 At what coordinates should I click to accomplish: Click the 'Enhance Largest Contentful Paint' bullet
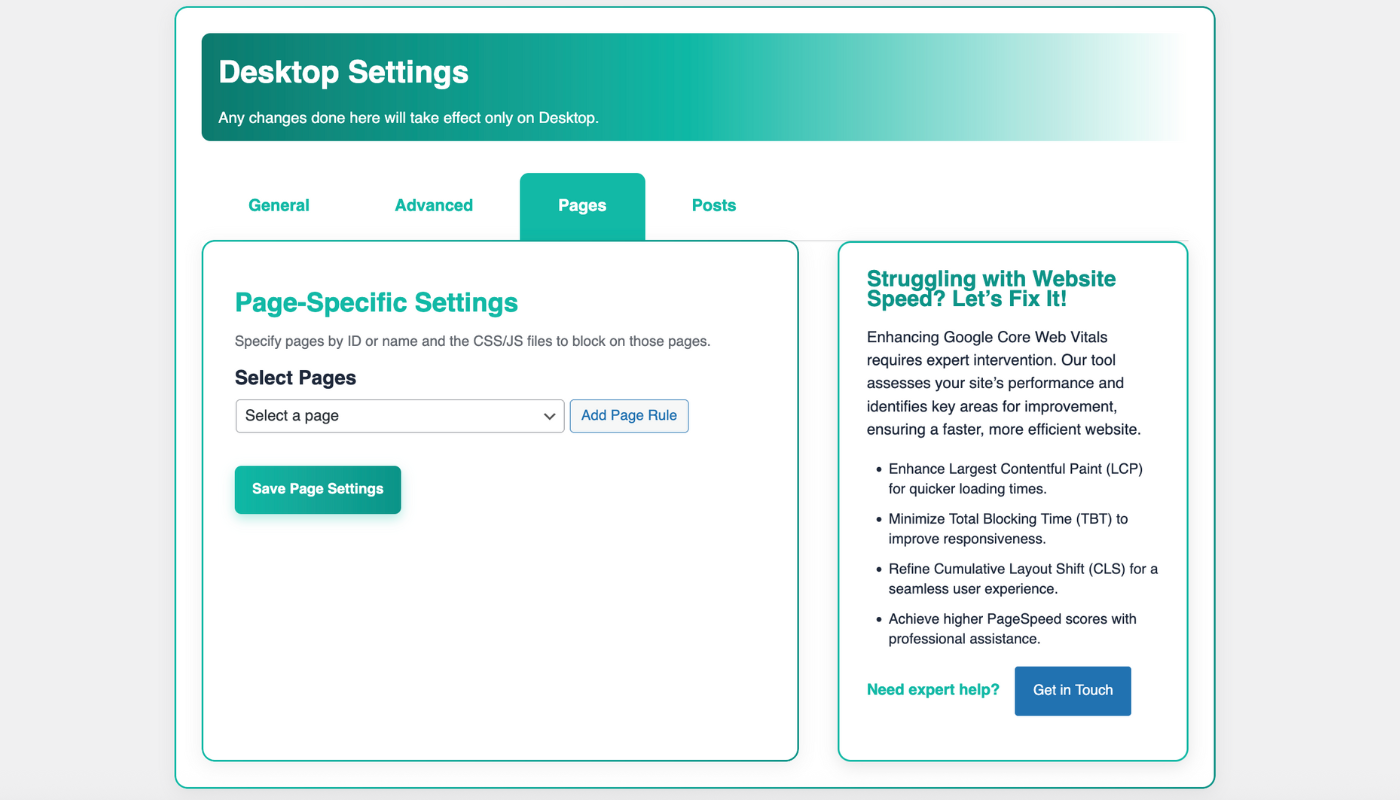(x=1015, y=479)
